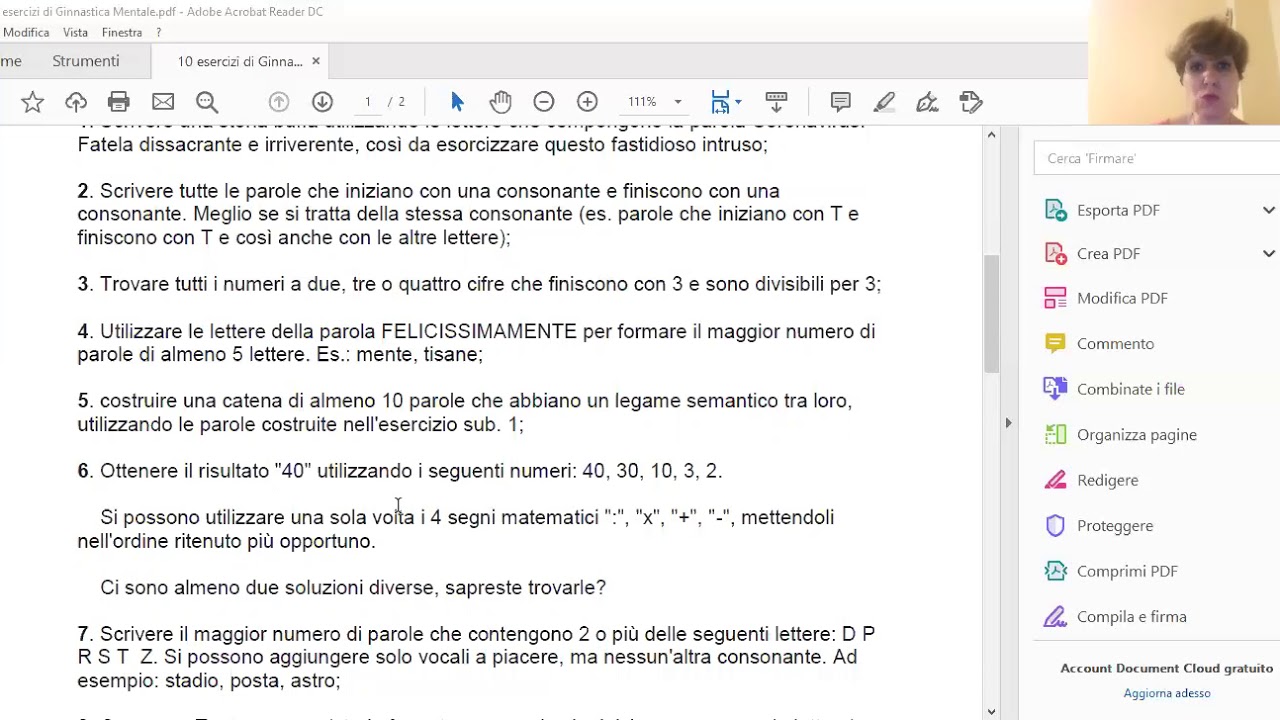Open the sign document pen tool
This screenshot has height=720, width=1280.
point(927,102)
